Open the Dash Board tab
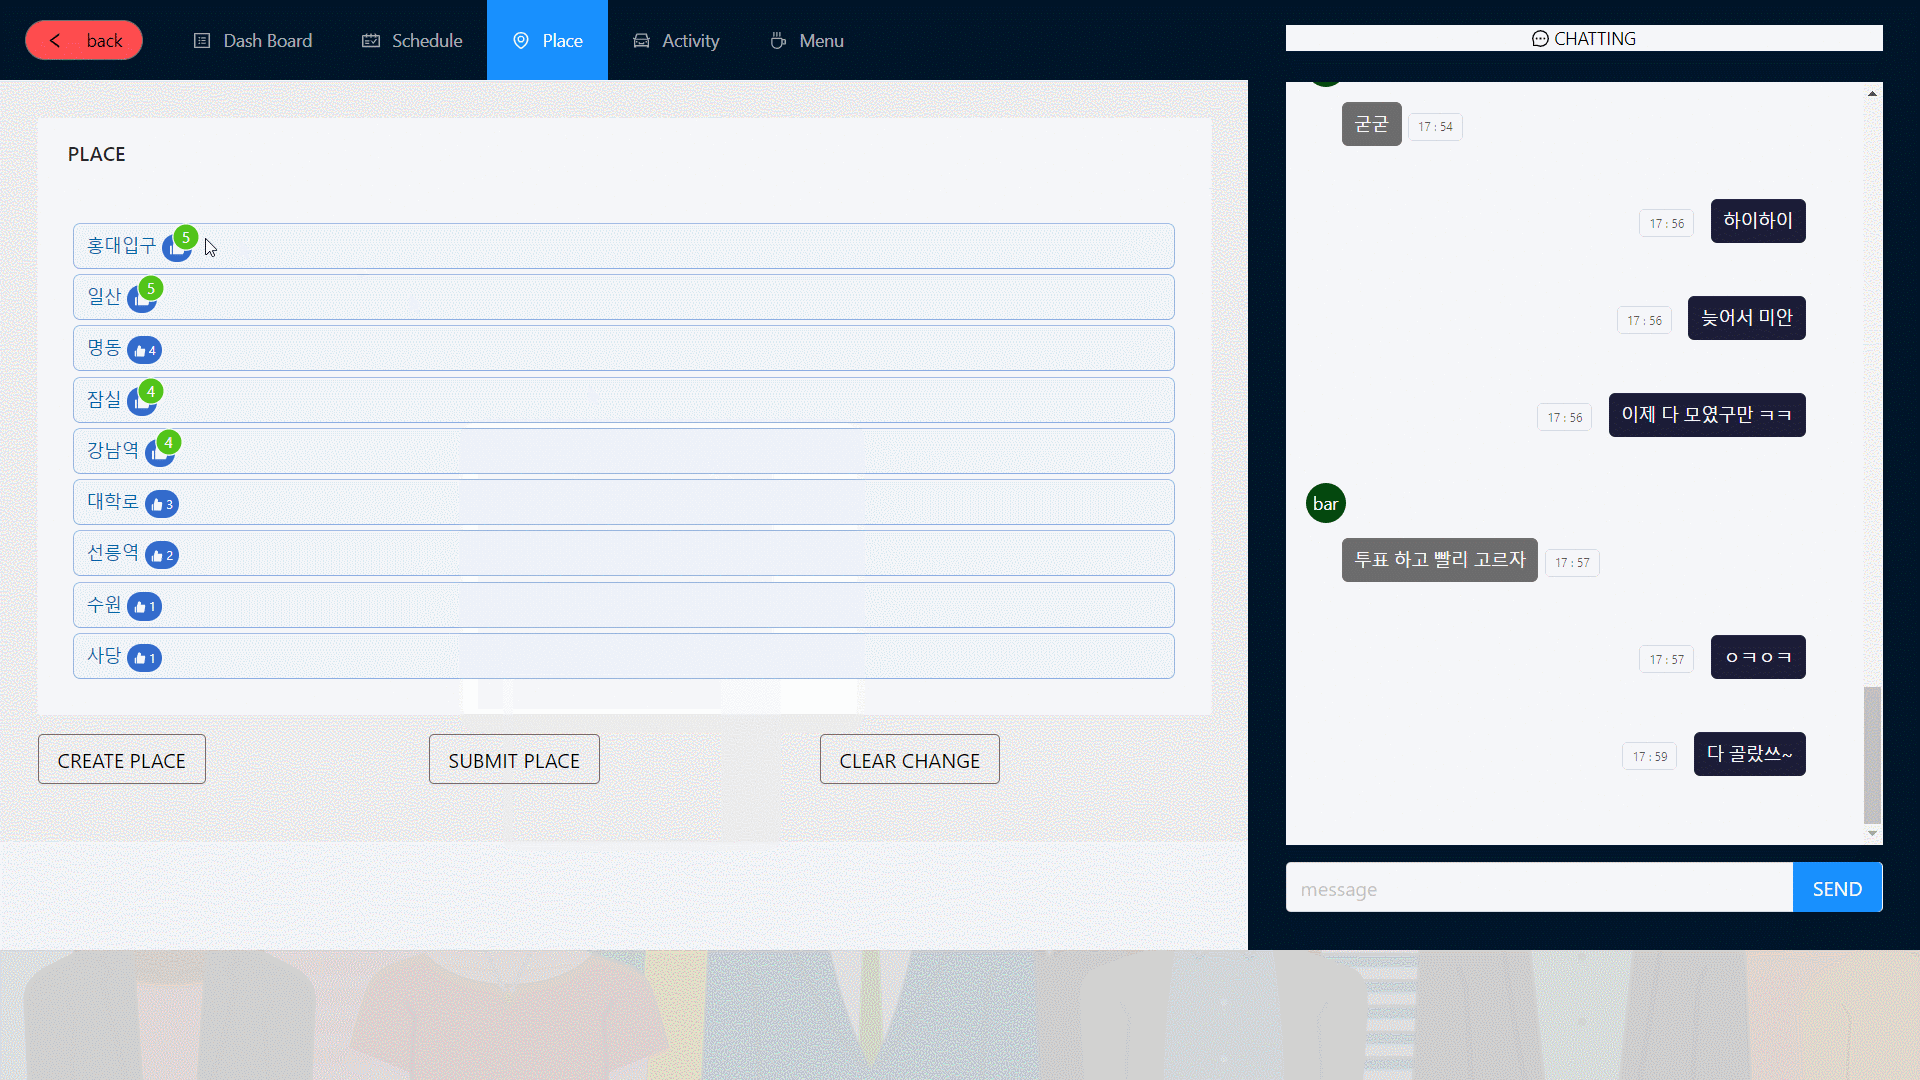This screenshot has width=1920, height=1080. [252, 40]
